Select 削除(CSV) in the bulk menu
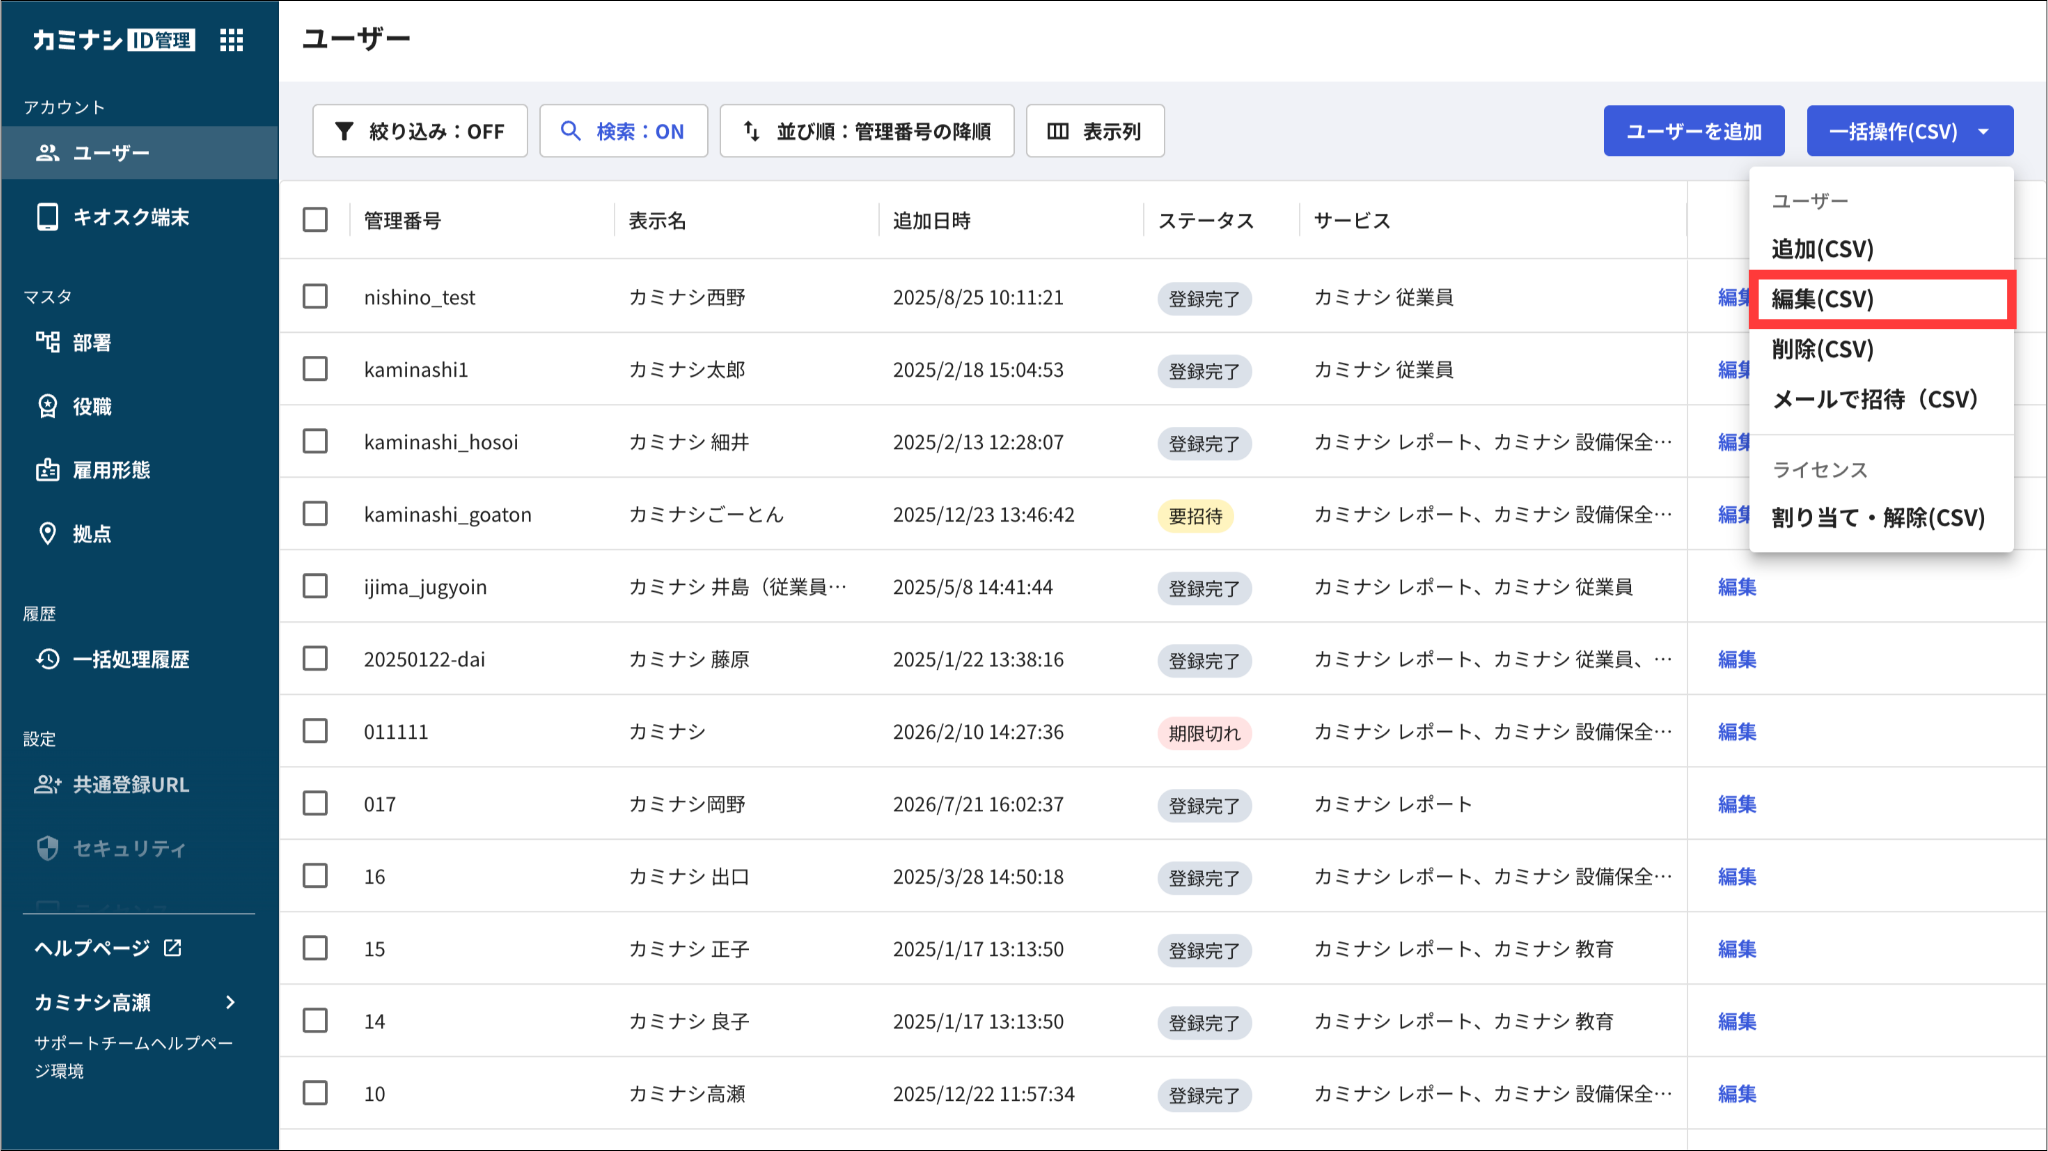 [1822, 349]
